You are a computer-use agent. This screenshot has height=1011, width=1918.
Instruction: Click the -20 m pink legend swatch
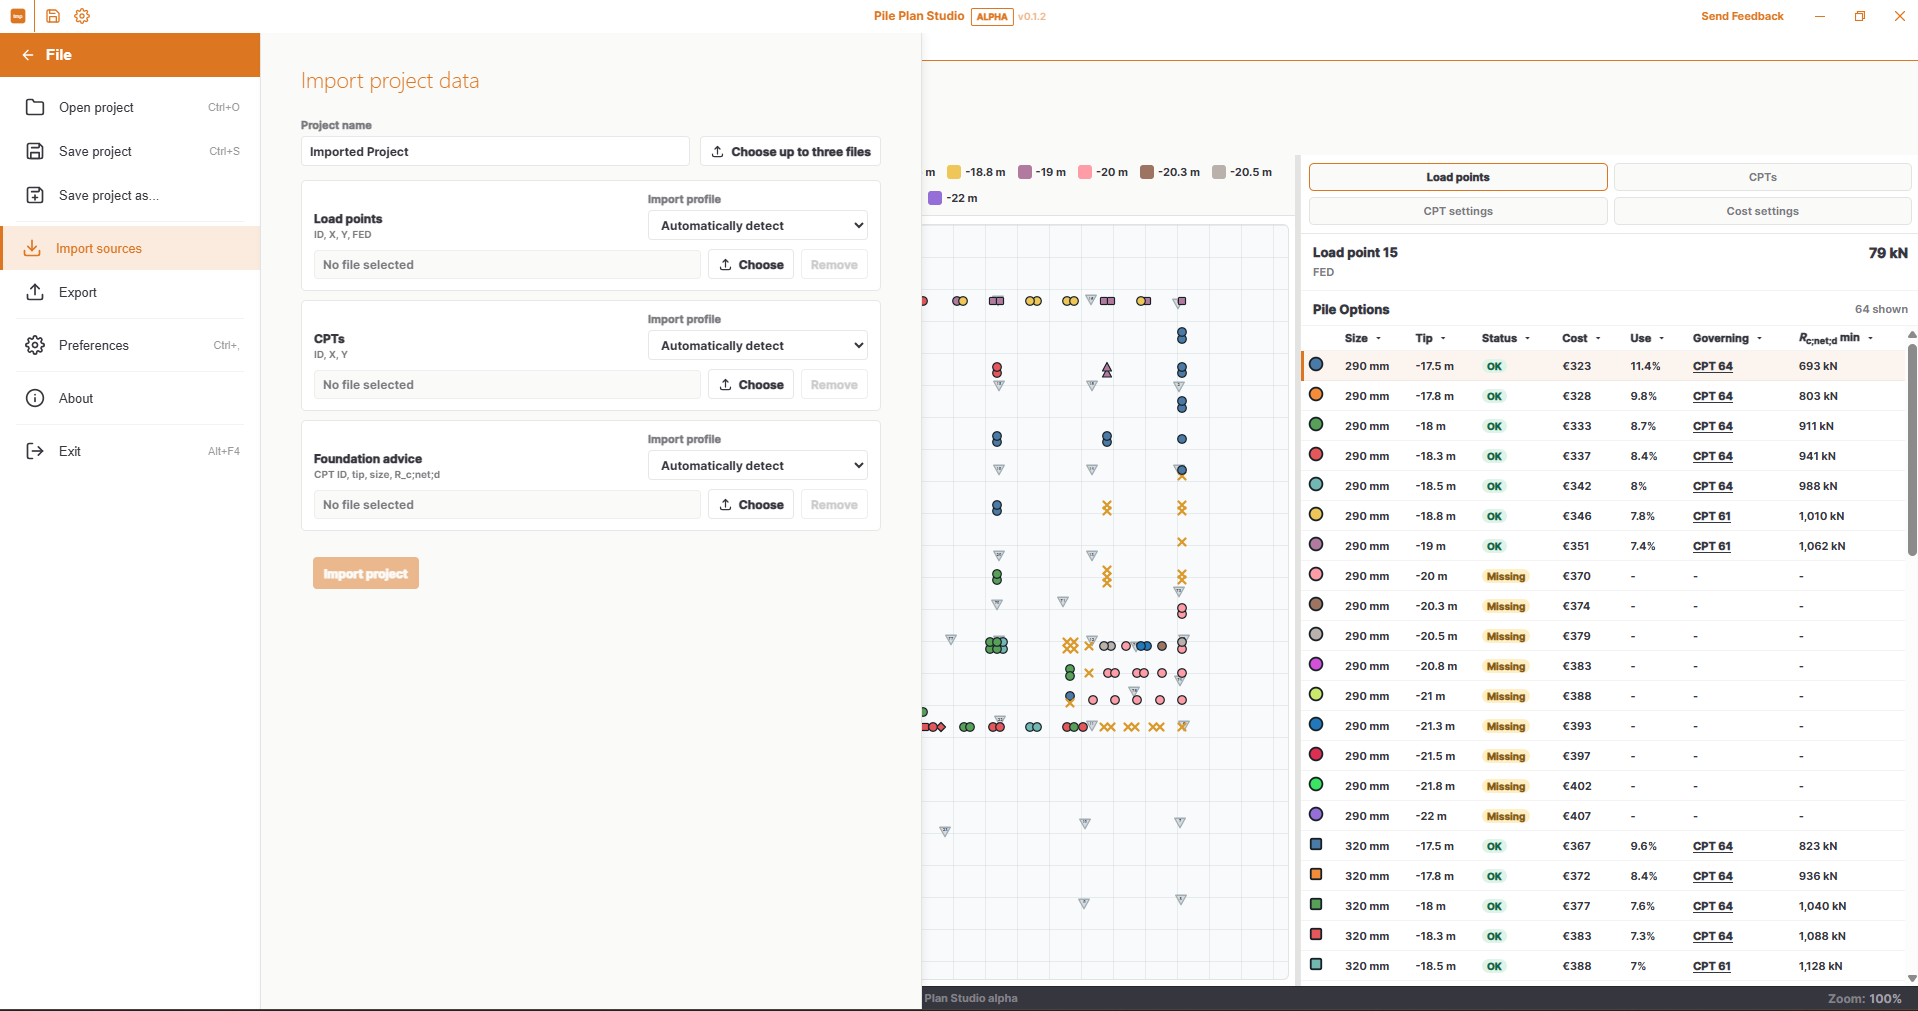pos(1085,172)
